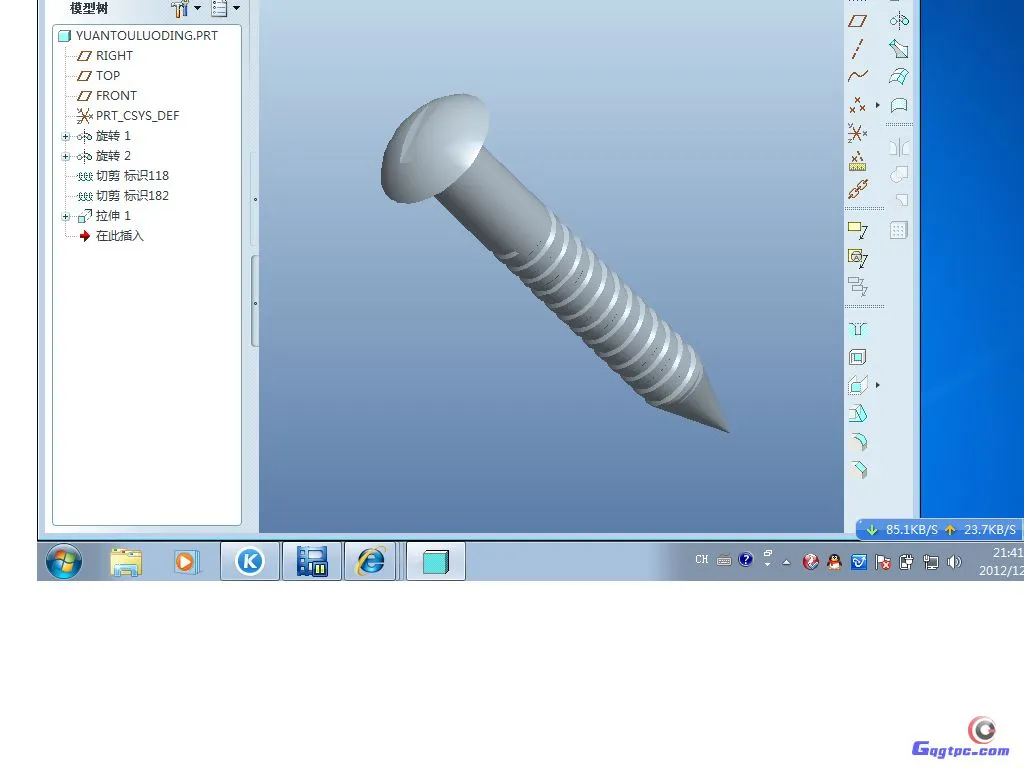Click 切剪 标识118 feature in tree
This screenshot has width=1024, height=768.
click(x=132, y=176)
